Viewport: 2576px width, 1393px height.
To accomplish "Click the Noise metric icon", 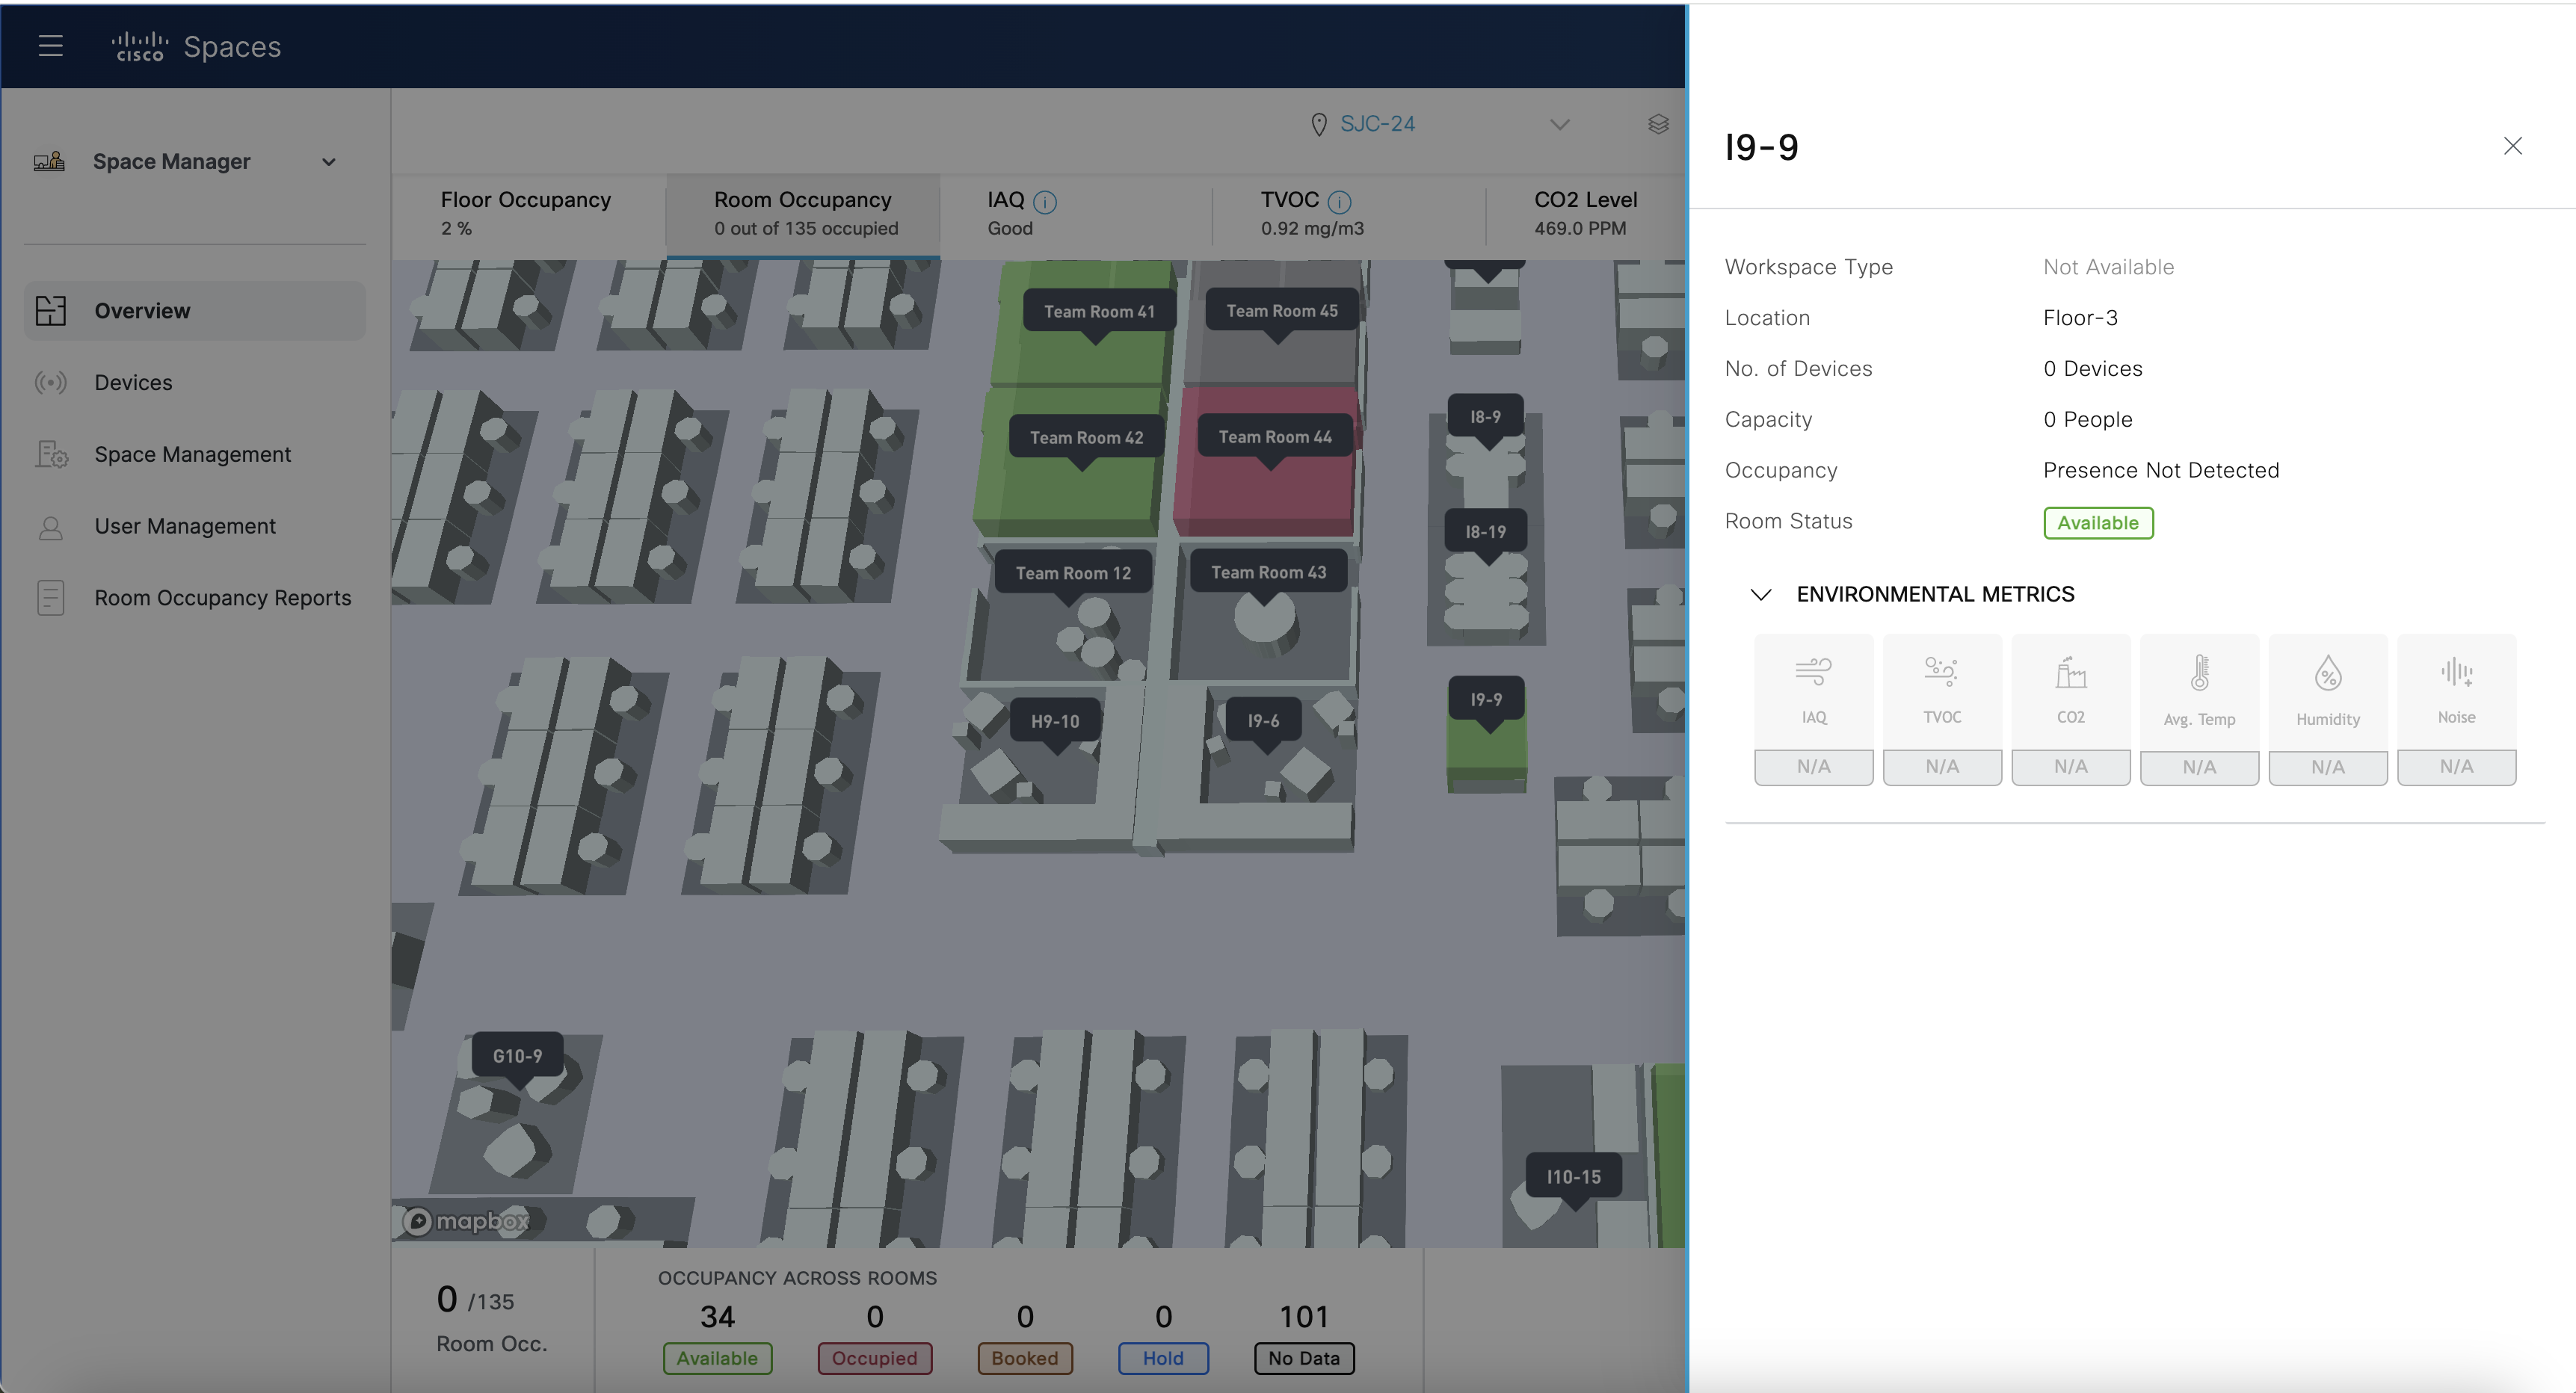I will pyautogui.click(x=2456, y=672).
